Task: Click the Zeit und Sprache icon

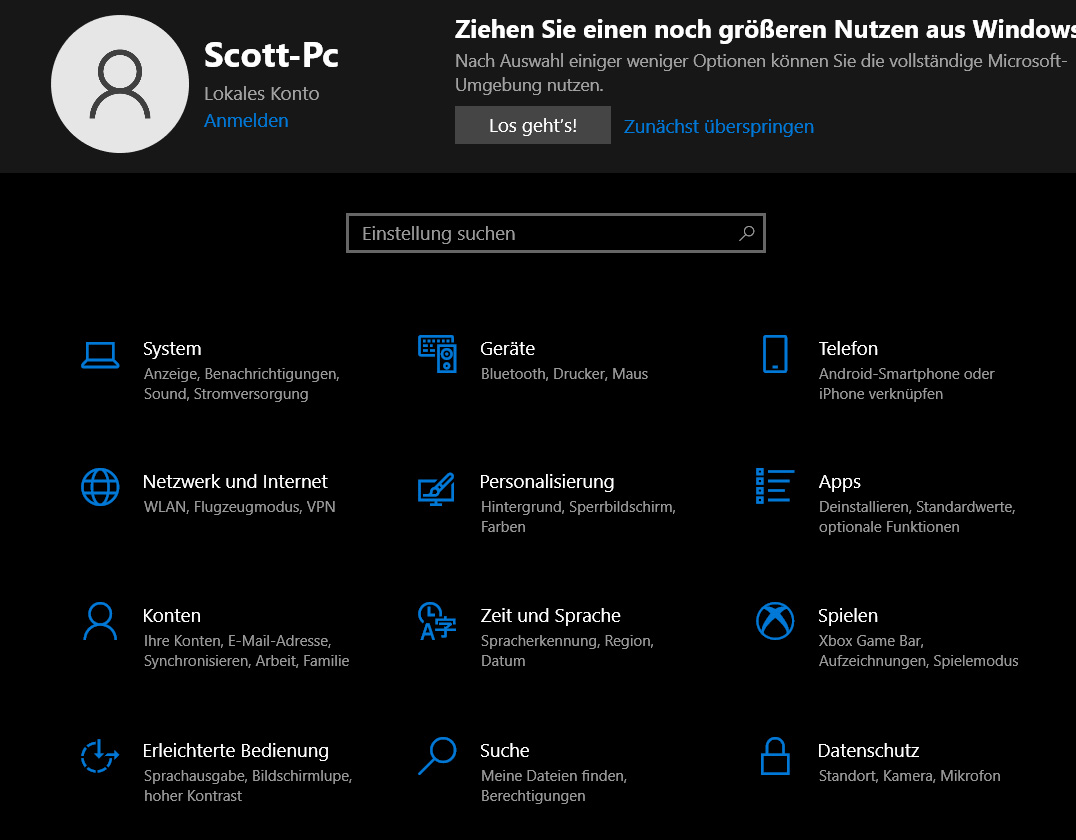Action: pos(436,621)
